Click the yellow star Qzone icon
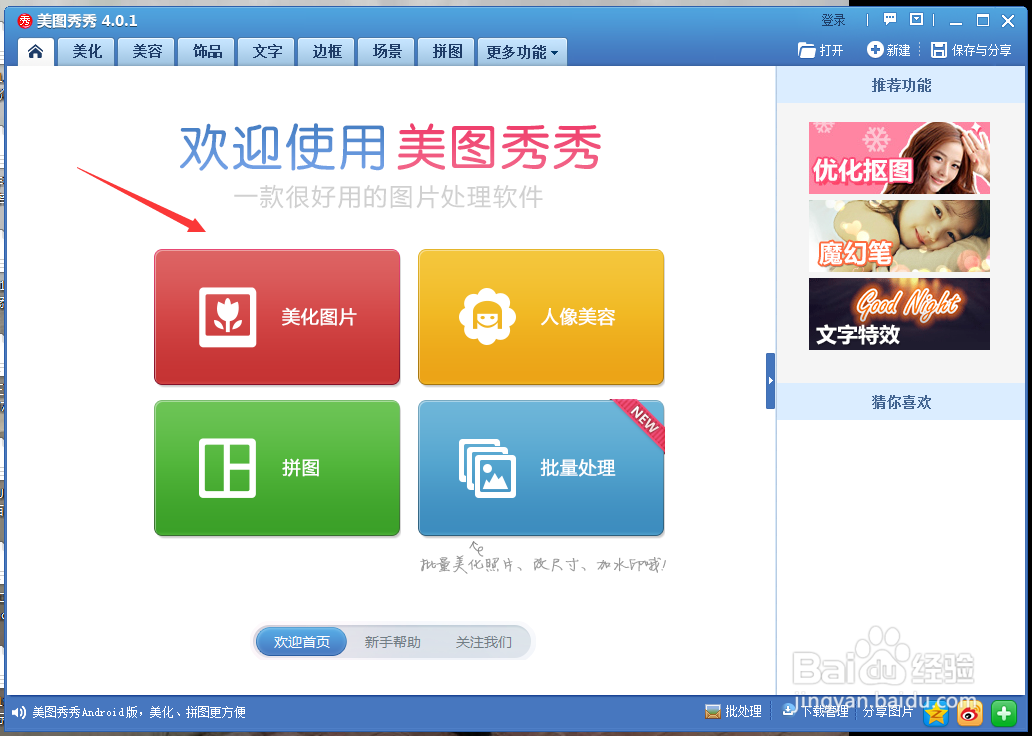The image size is (1032, 736). click(x=936, y=713)
